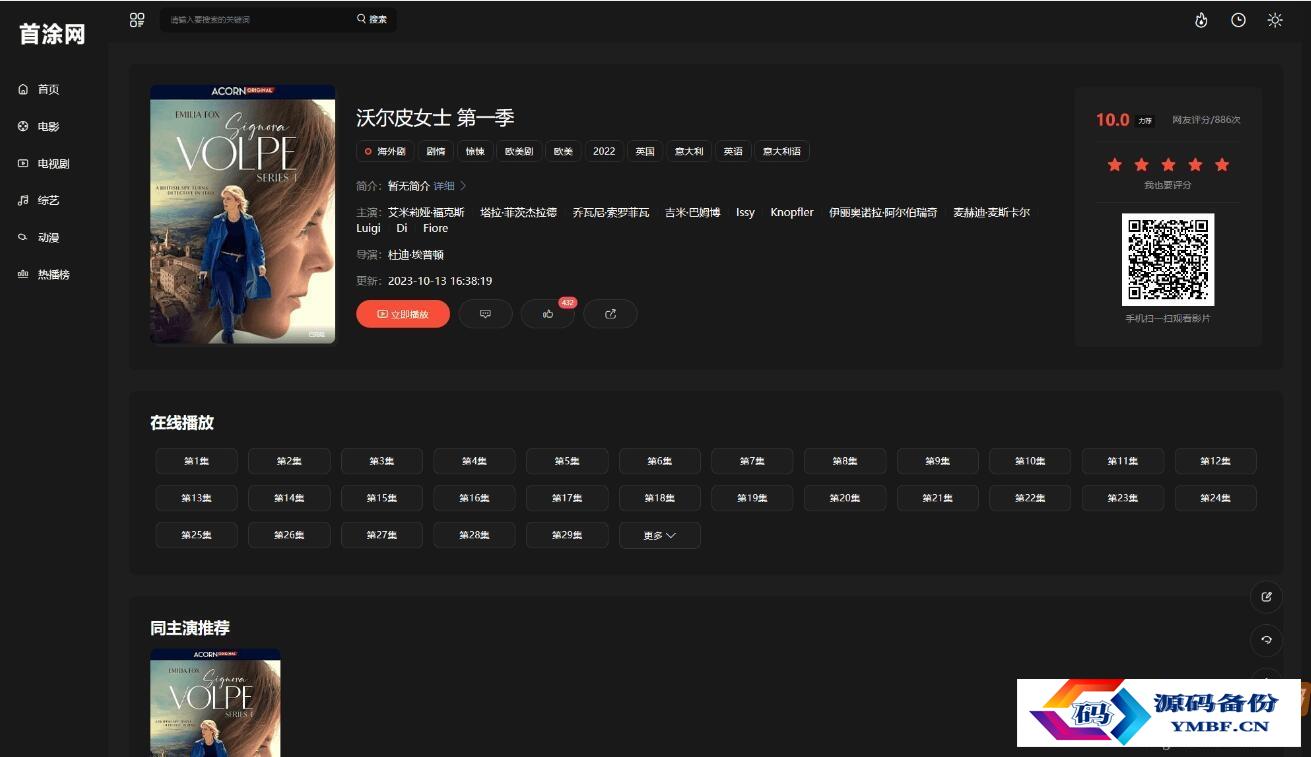Open 电视剧 in the sidebar
1311x757 pixels.
(x=54, y=164)
